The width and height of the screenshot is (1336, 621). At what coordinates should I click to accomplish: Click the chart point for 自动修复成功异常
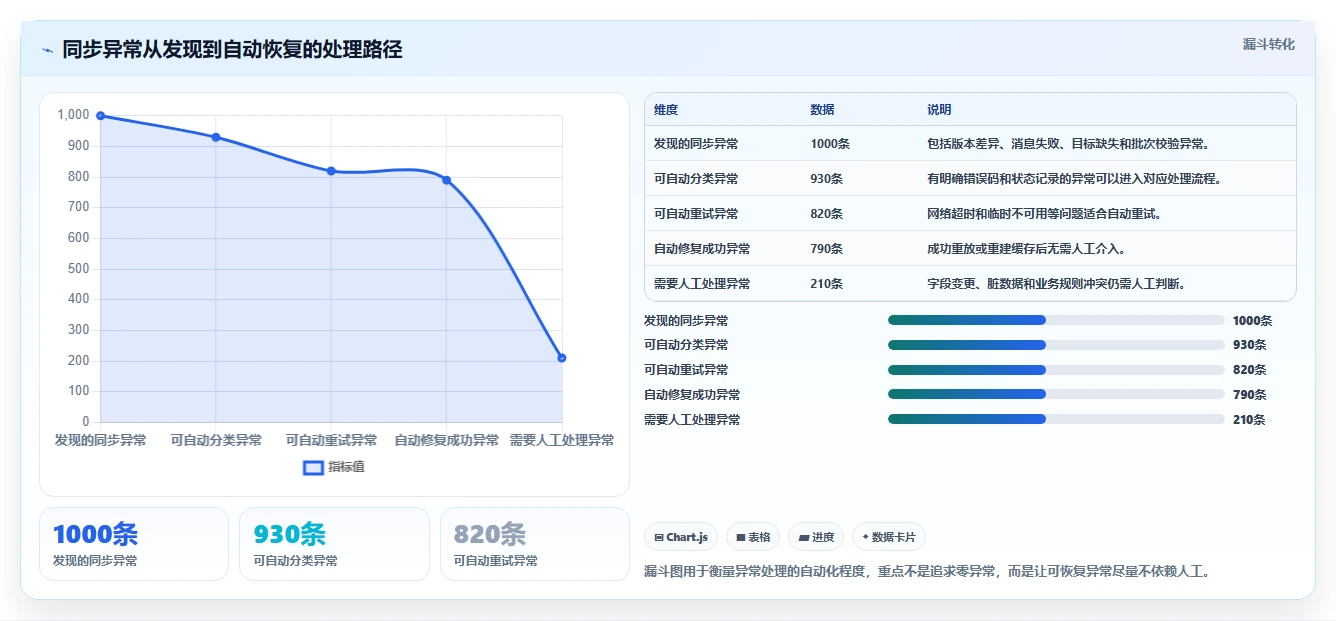[x=447, y=180]
